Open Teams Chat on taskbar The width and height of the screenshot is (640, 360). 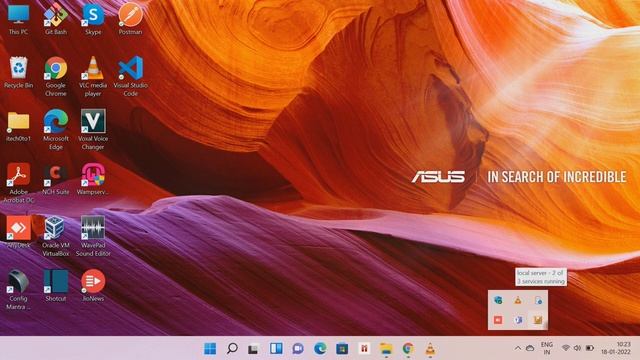pyautogui.click(x=298, y=349)
